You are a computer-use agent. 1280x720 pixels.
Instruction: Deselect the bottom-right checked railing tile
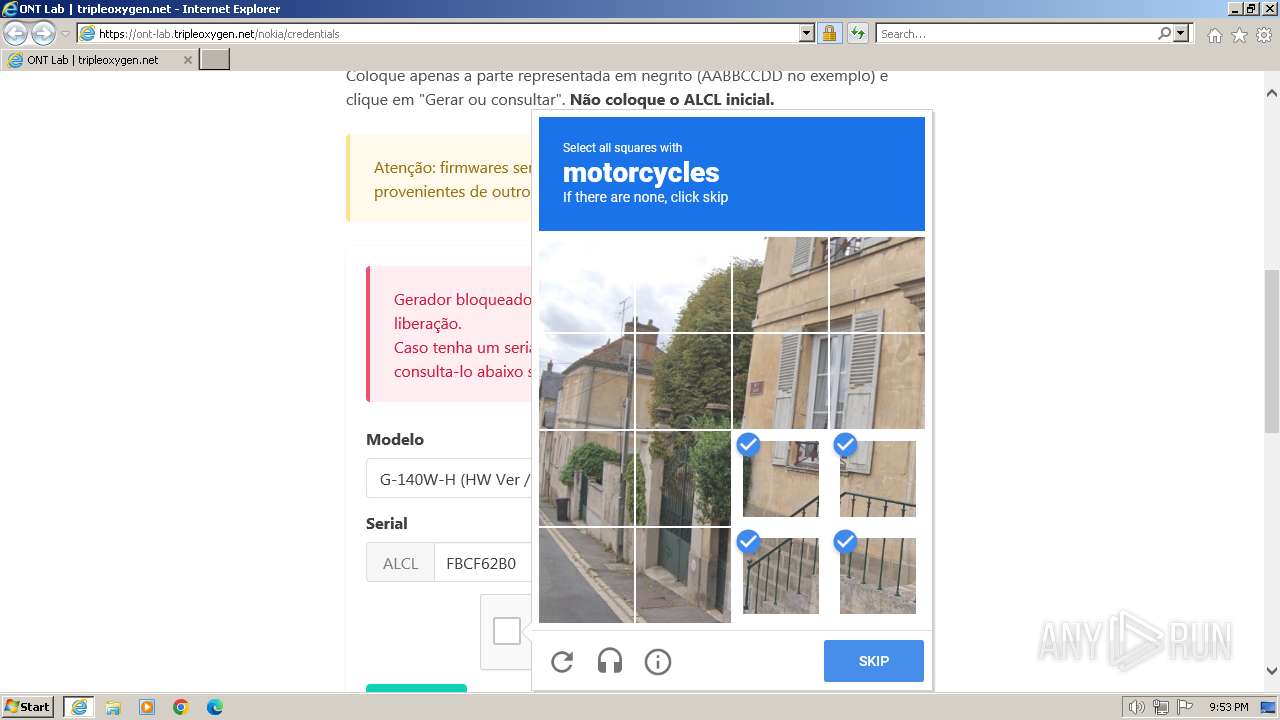coord(877,575)
